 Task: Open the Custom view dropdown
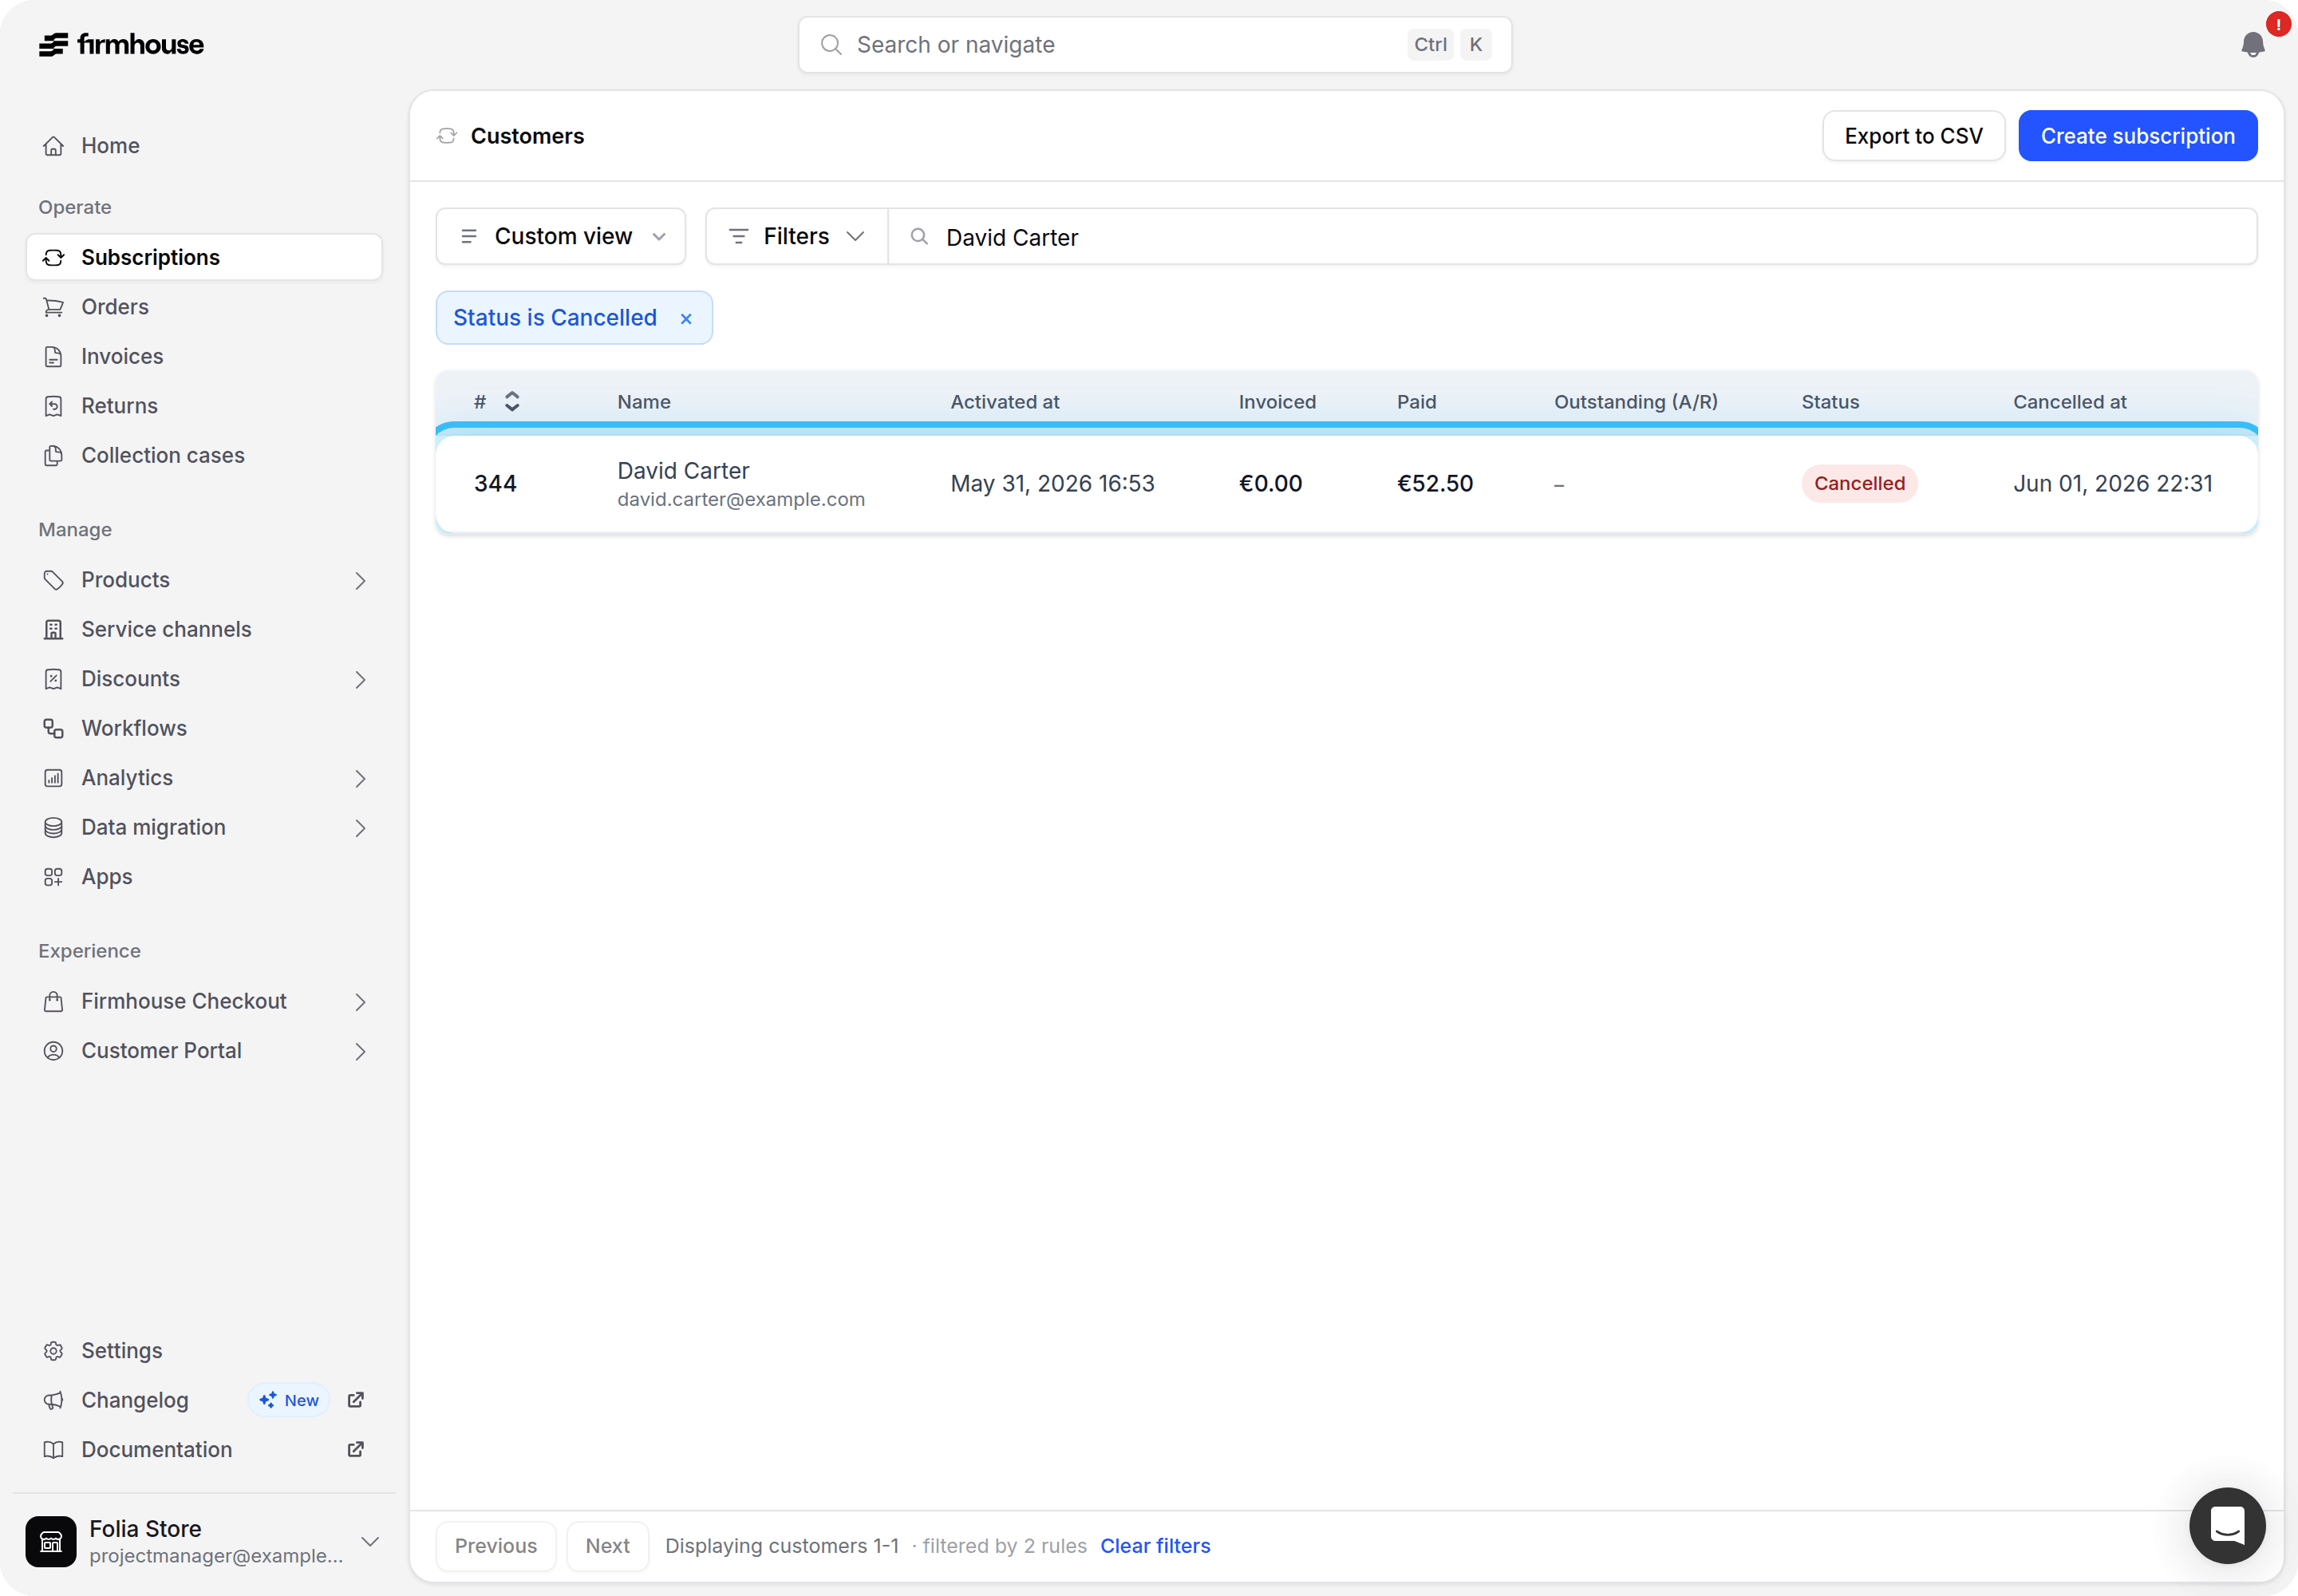click(561, 236)
